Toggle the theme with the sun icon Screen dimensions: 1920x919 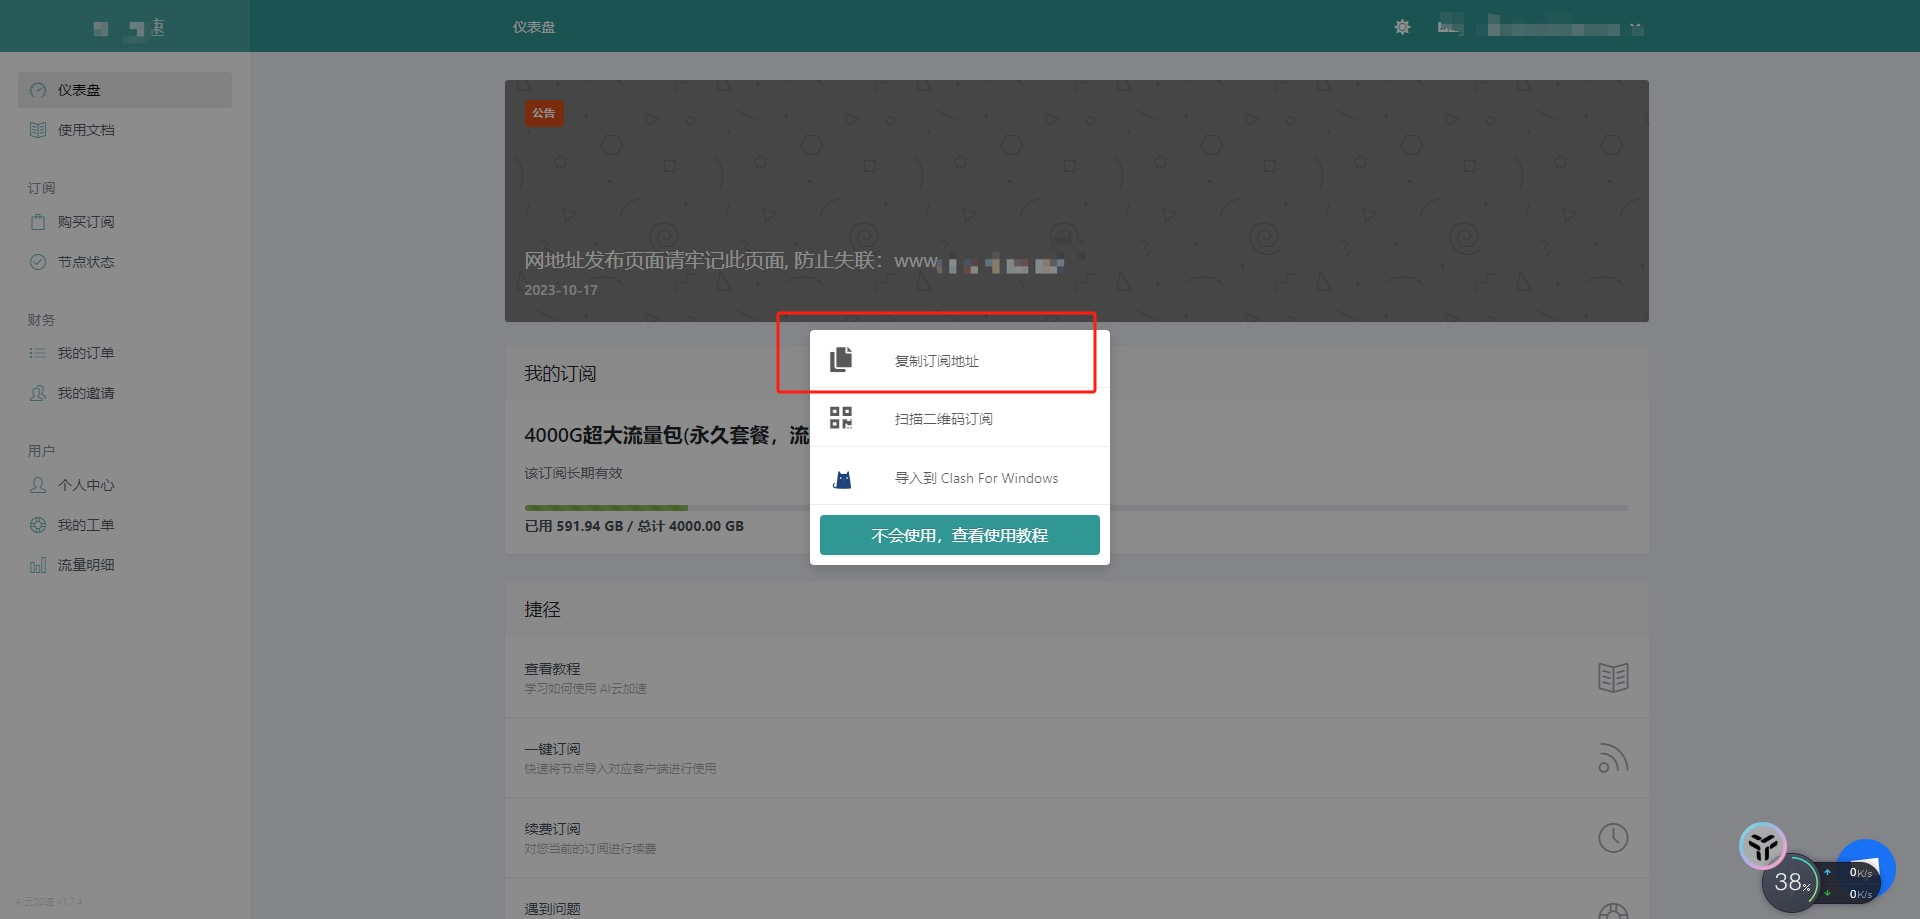(x=1402, y=27)
